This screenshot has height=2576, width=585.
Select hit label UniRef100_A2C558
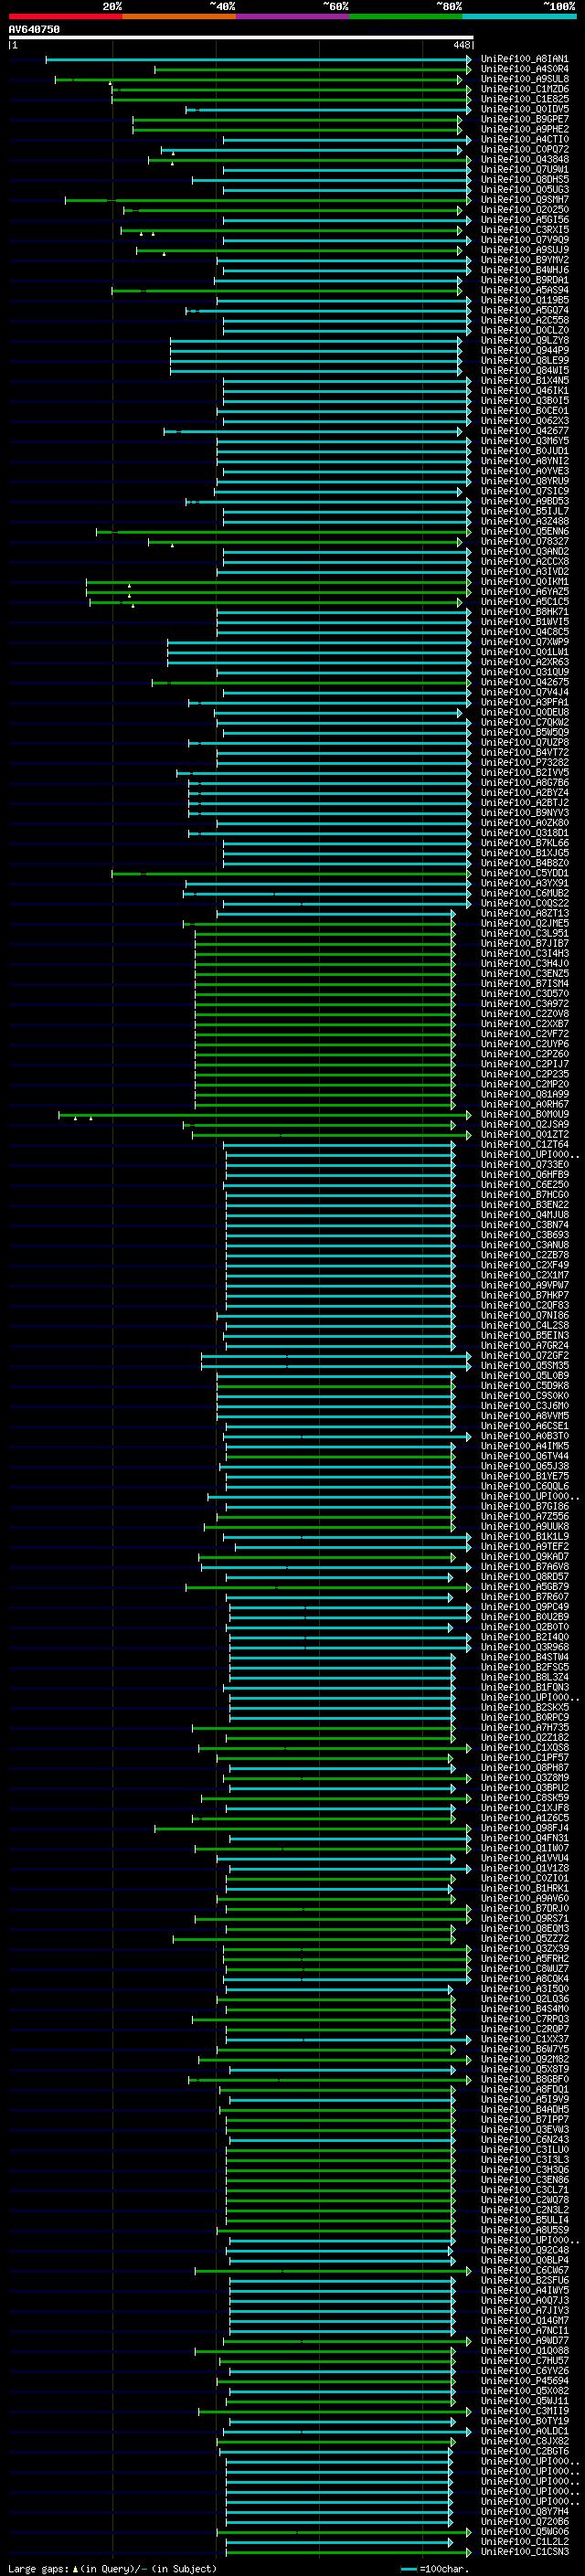[x=525, y=320]
